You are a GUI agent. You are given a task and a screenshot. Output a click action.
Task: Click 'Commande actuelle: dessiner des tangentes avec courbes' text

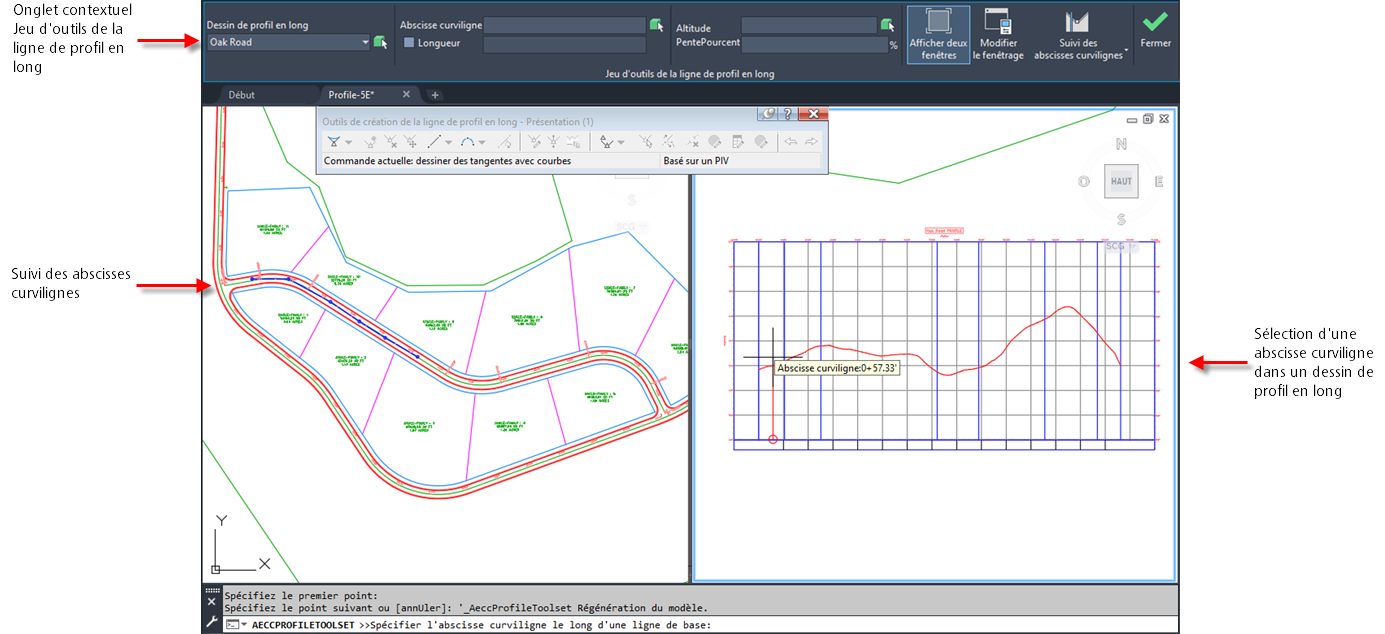coord(448,160)
